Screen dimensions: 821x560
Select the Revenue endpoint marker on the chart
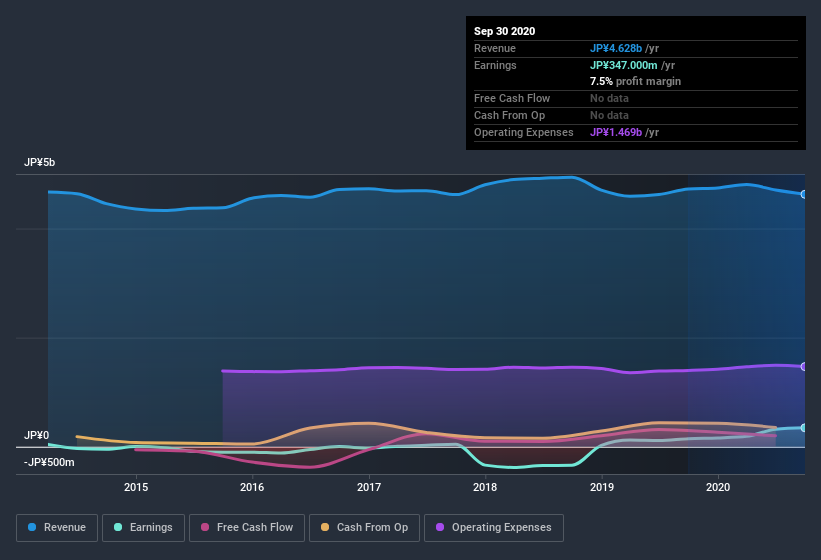(803, 194)
